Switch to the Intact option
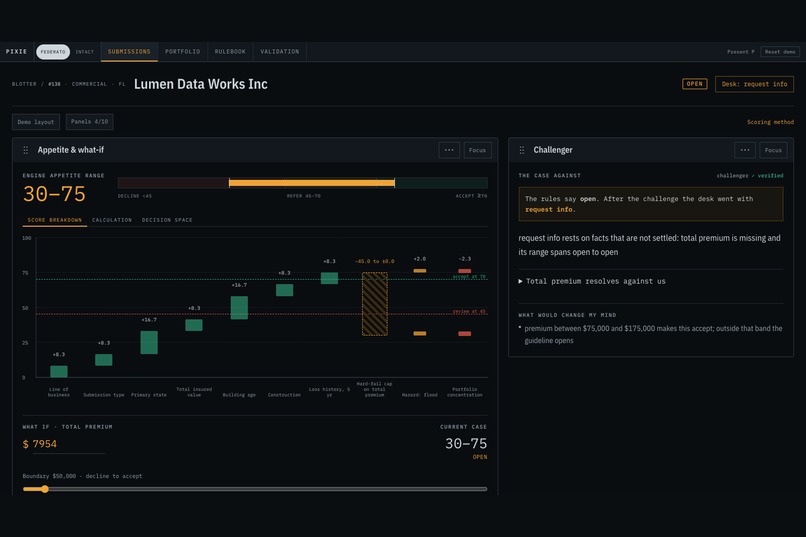Image resolution: width=806 pixels, height=537 pixels. (x=85, y=52)
